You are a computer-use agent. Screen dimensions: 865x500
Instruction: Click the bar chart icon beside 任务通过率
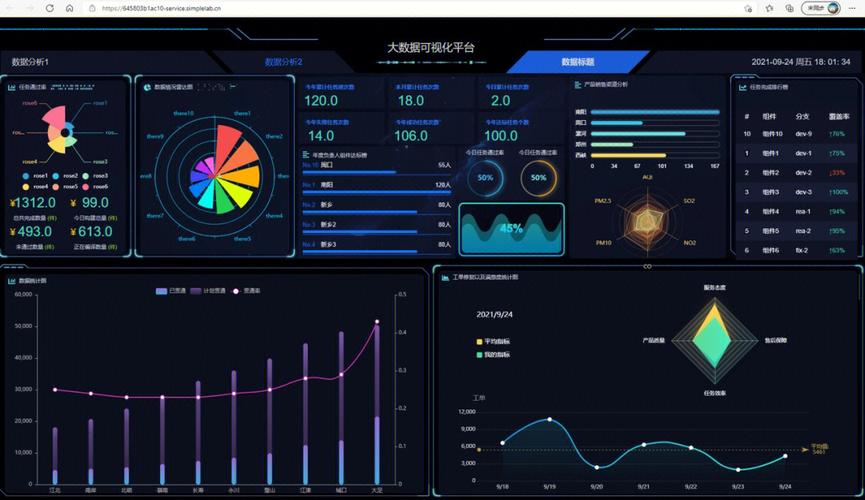(x=11, y=87)
